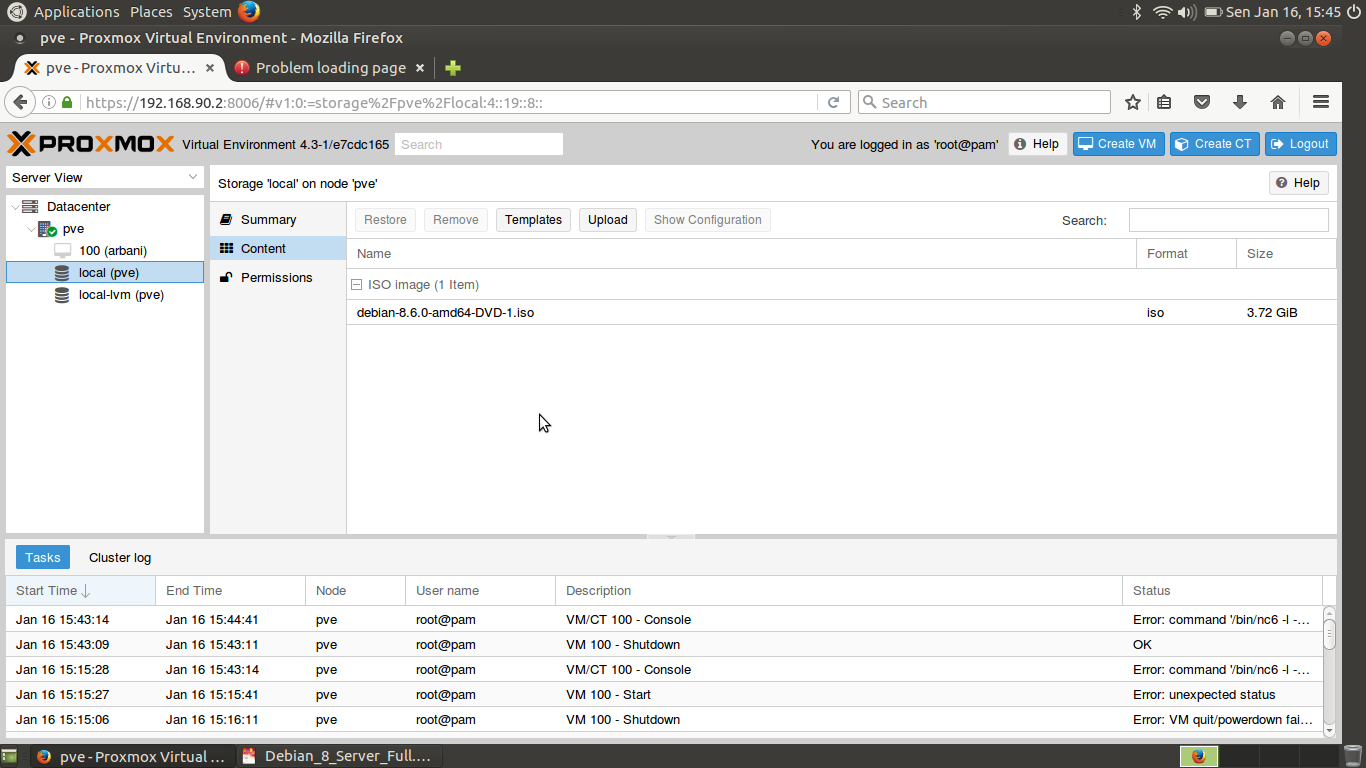Click the Create VM button

1118,144
